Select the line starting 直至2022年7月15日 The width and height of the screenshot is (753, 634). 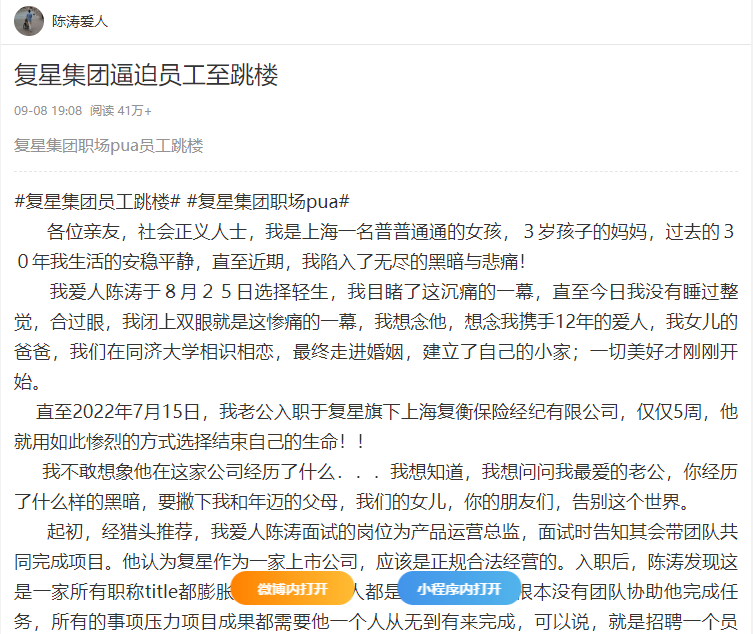[x=387, y=412]
